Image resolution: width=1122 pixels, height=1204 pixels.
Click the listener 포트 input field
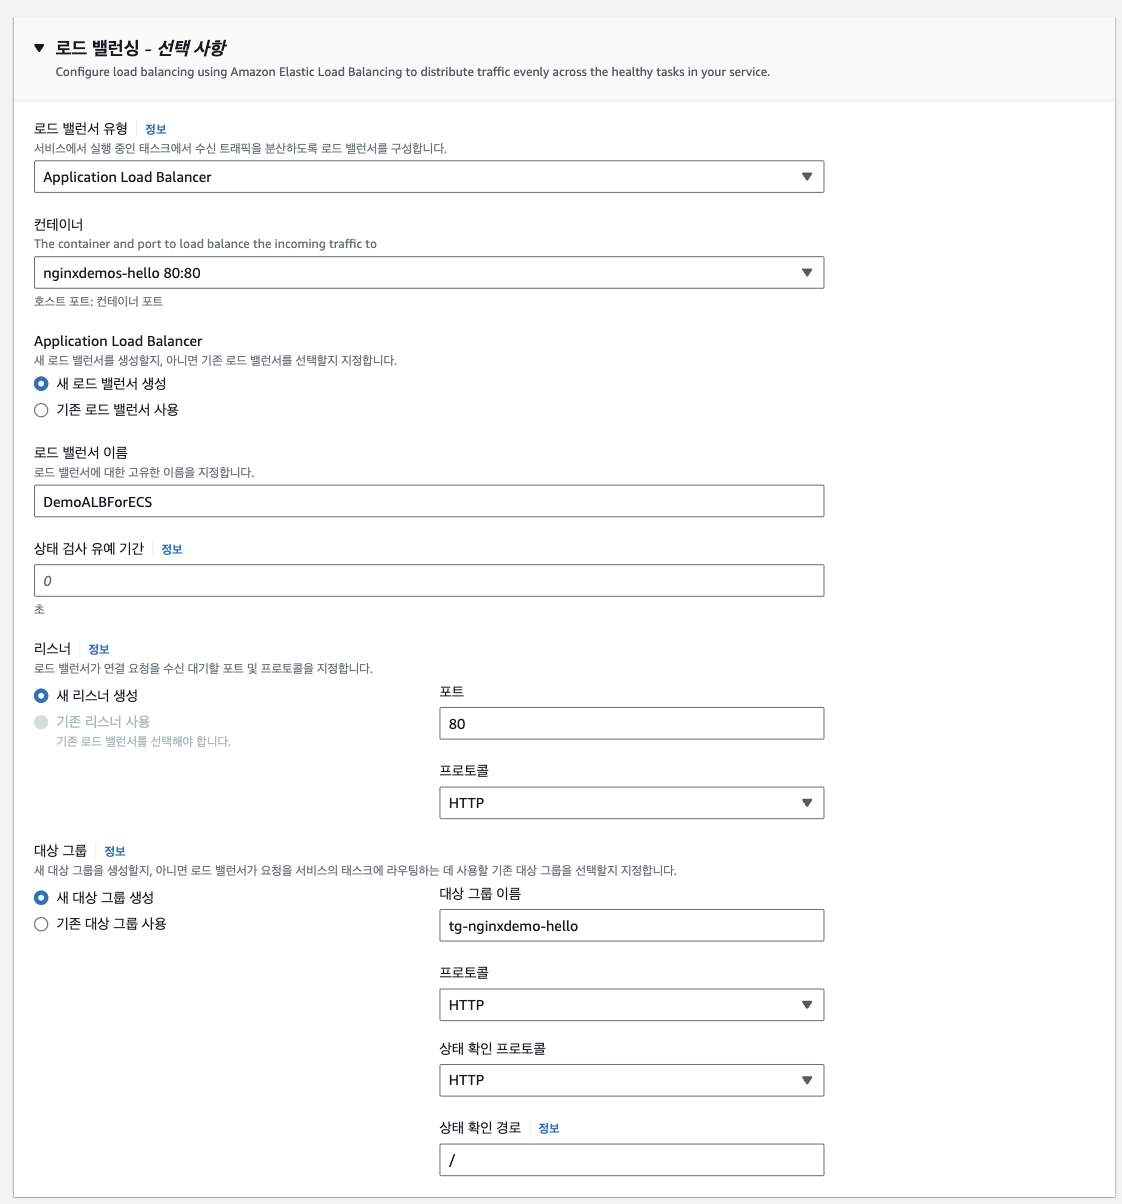click(631, 723)
